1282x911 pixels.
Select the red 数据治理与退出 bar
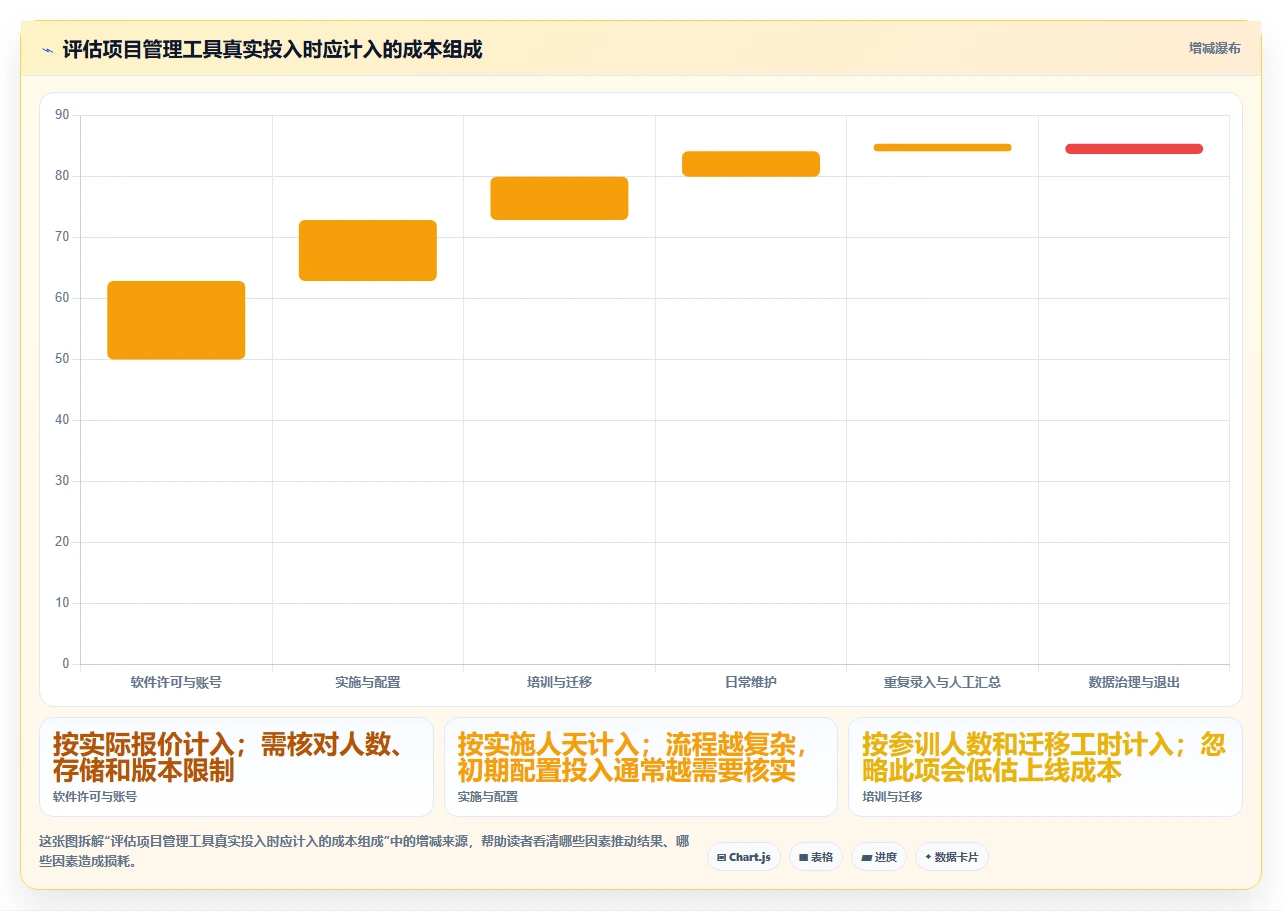click(x=1134, y=149)
